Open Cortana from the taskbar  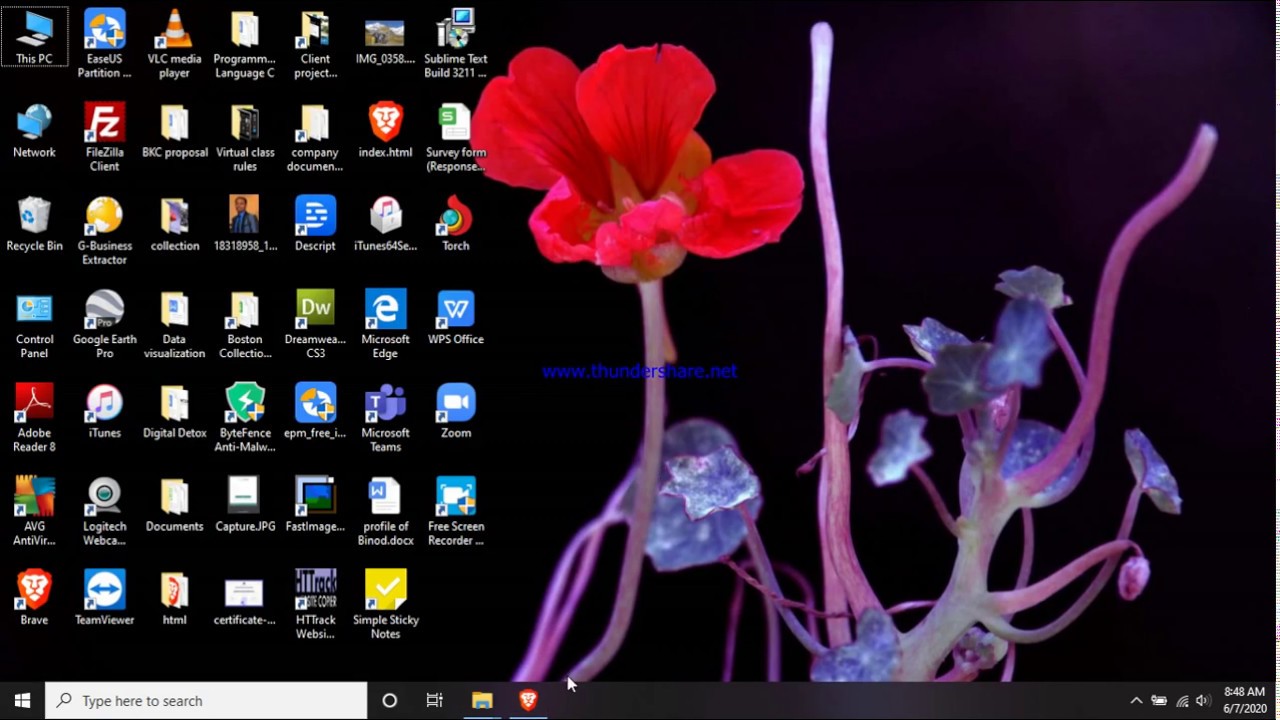pyautogui.click(x=390, y=701)
